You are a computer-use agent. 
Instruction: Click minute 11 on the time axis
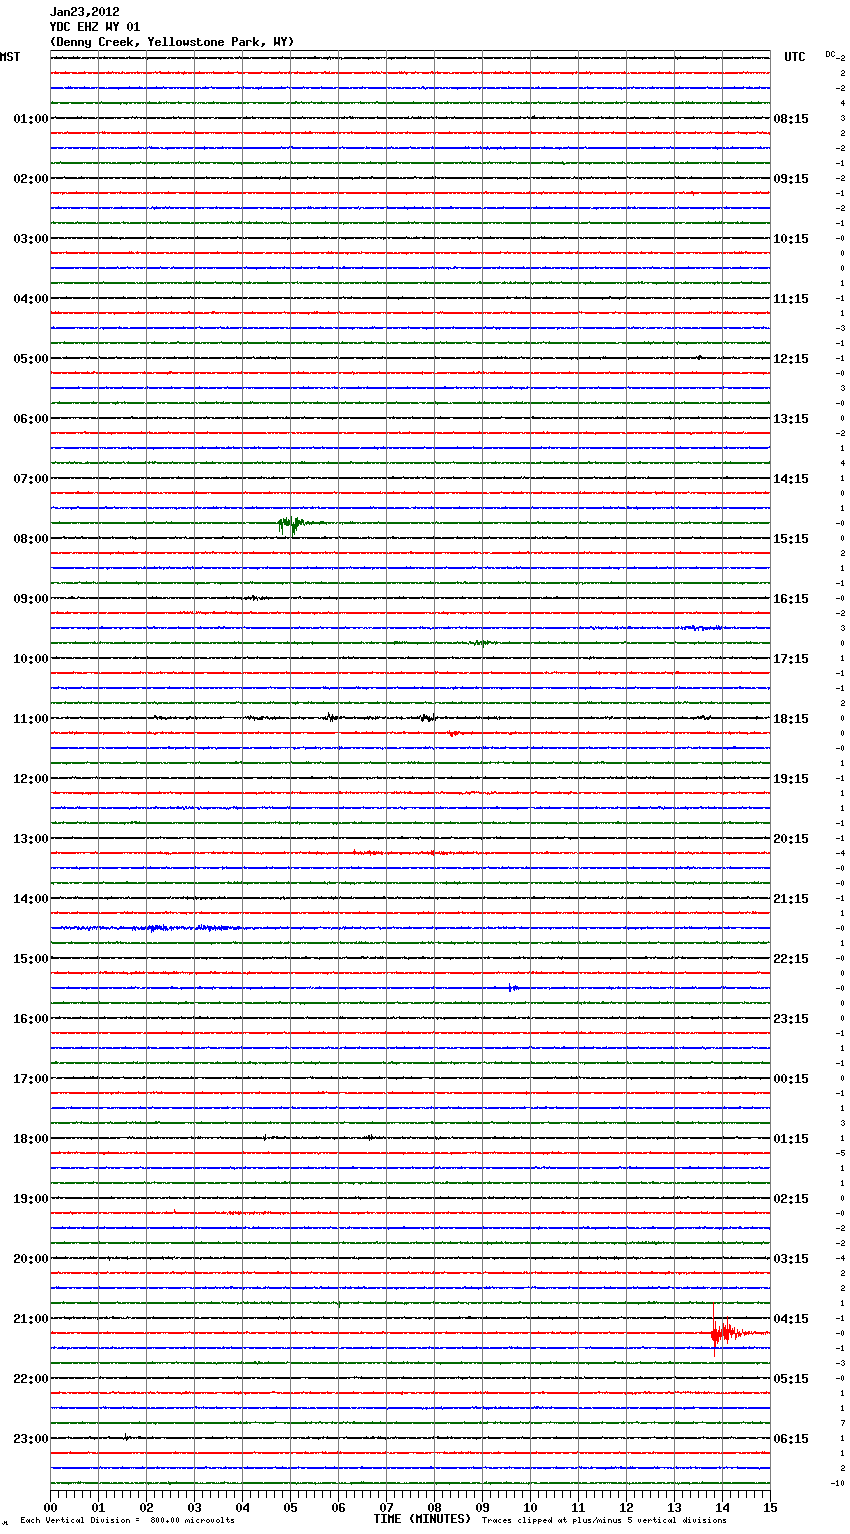coord(578,1507)
